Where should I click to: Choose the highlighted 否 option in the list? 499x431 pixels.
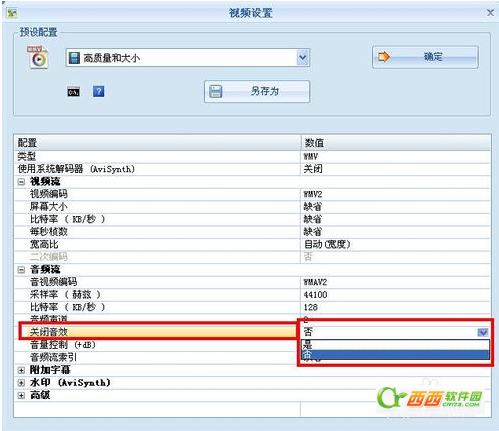pyautogui.click(x=395, y=354)
